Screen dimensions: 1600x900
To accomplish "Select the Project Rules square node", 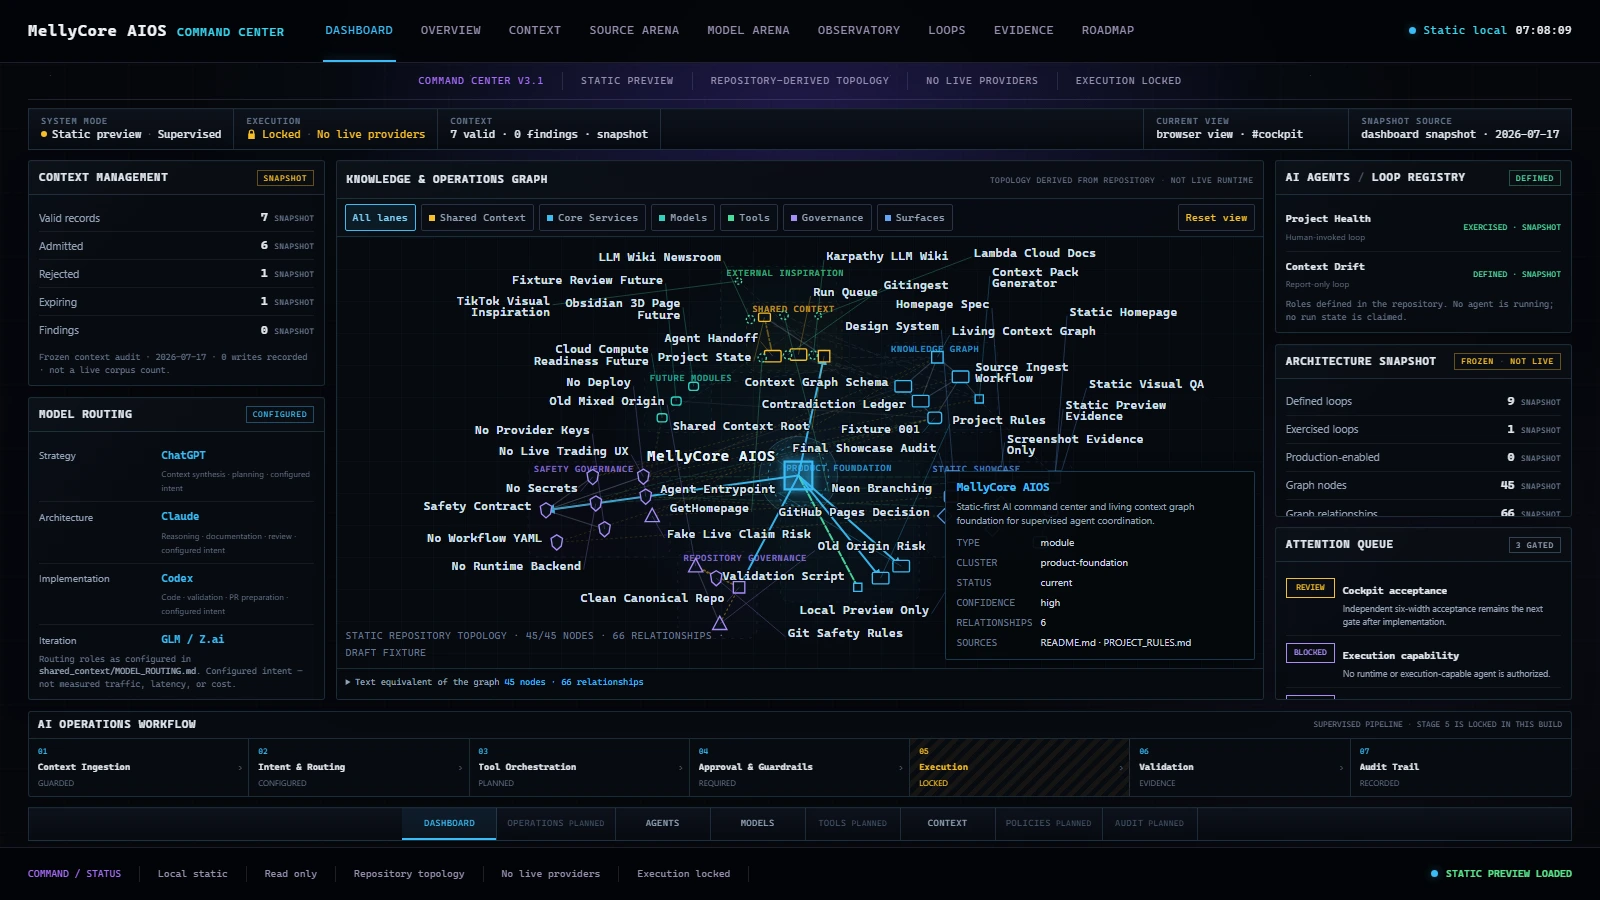I will point(935,418).
